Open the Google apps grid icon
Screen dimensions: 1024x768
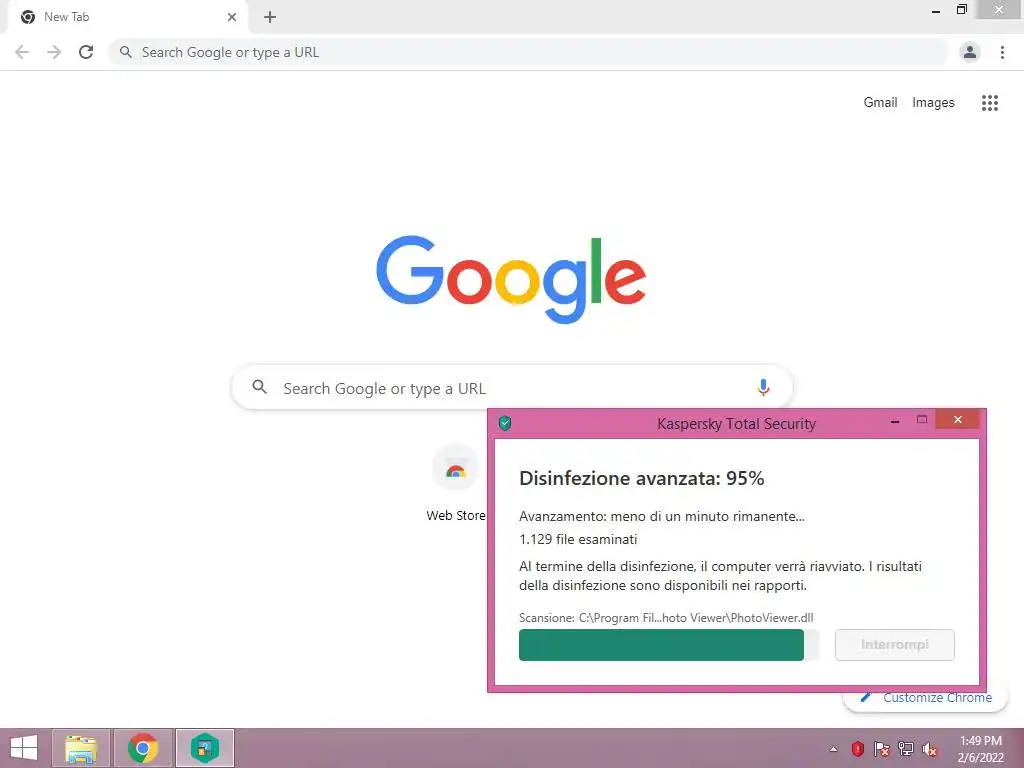coord(990,103)
